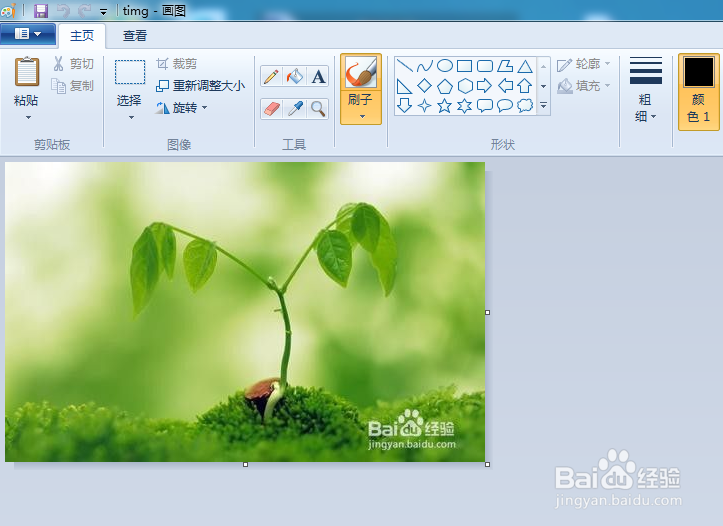723x526 pixels.
Task: Select the Eraser tool
Action: [272, 109]
